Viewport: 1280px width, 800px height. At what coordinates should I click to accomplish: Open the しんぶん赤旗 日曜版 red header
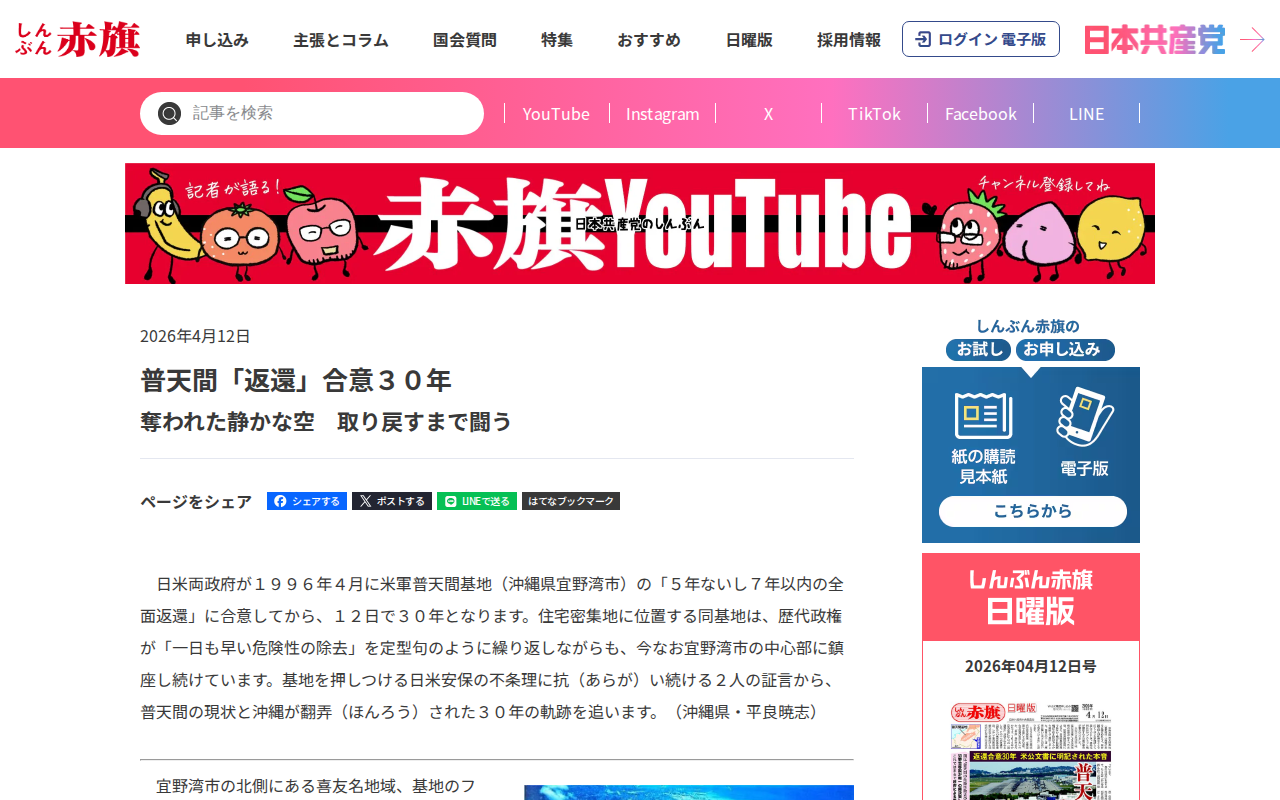(1031, 597)
